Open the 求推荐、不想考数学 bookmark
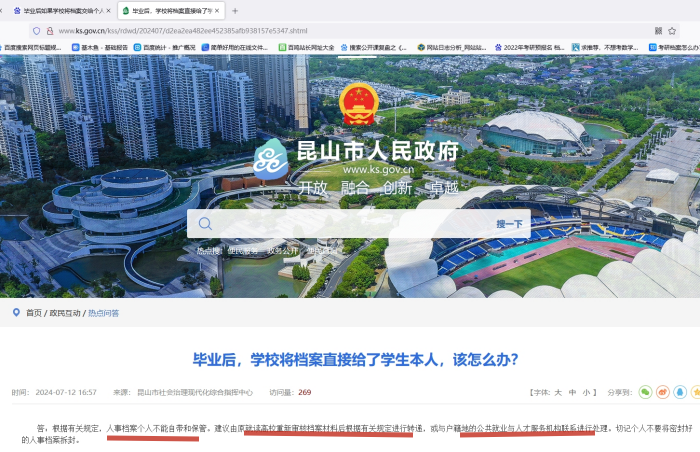This screenshot has height=452, width=700. [605, 47]
